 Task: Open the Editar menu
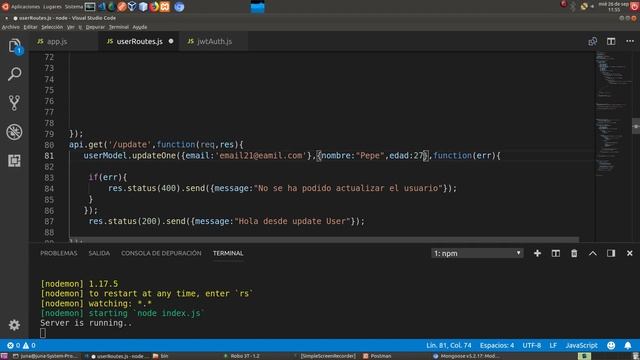tap(30, 27)
